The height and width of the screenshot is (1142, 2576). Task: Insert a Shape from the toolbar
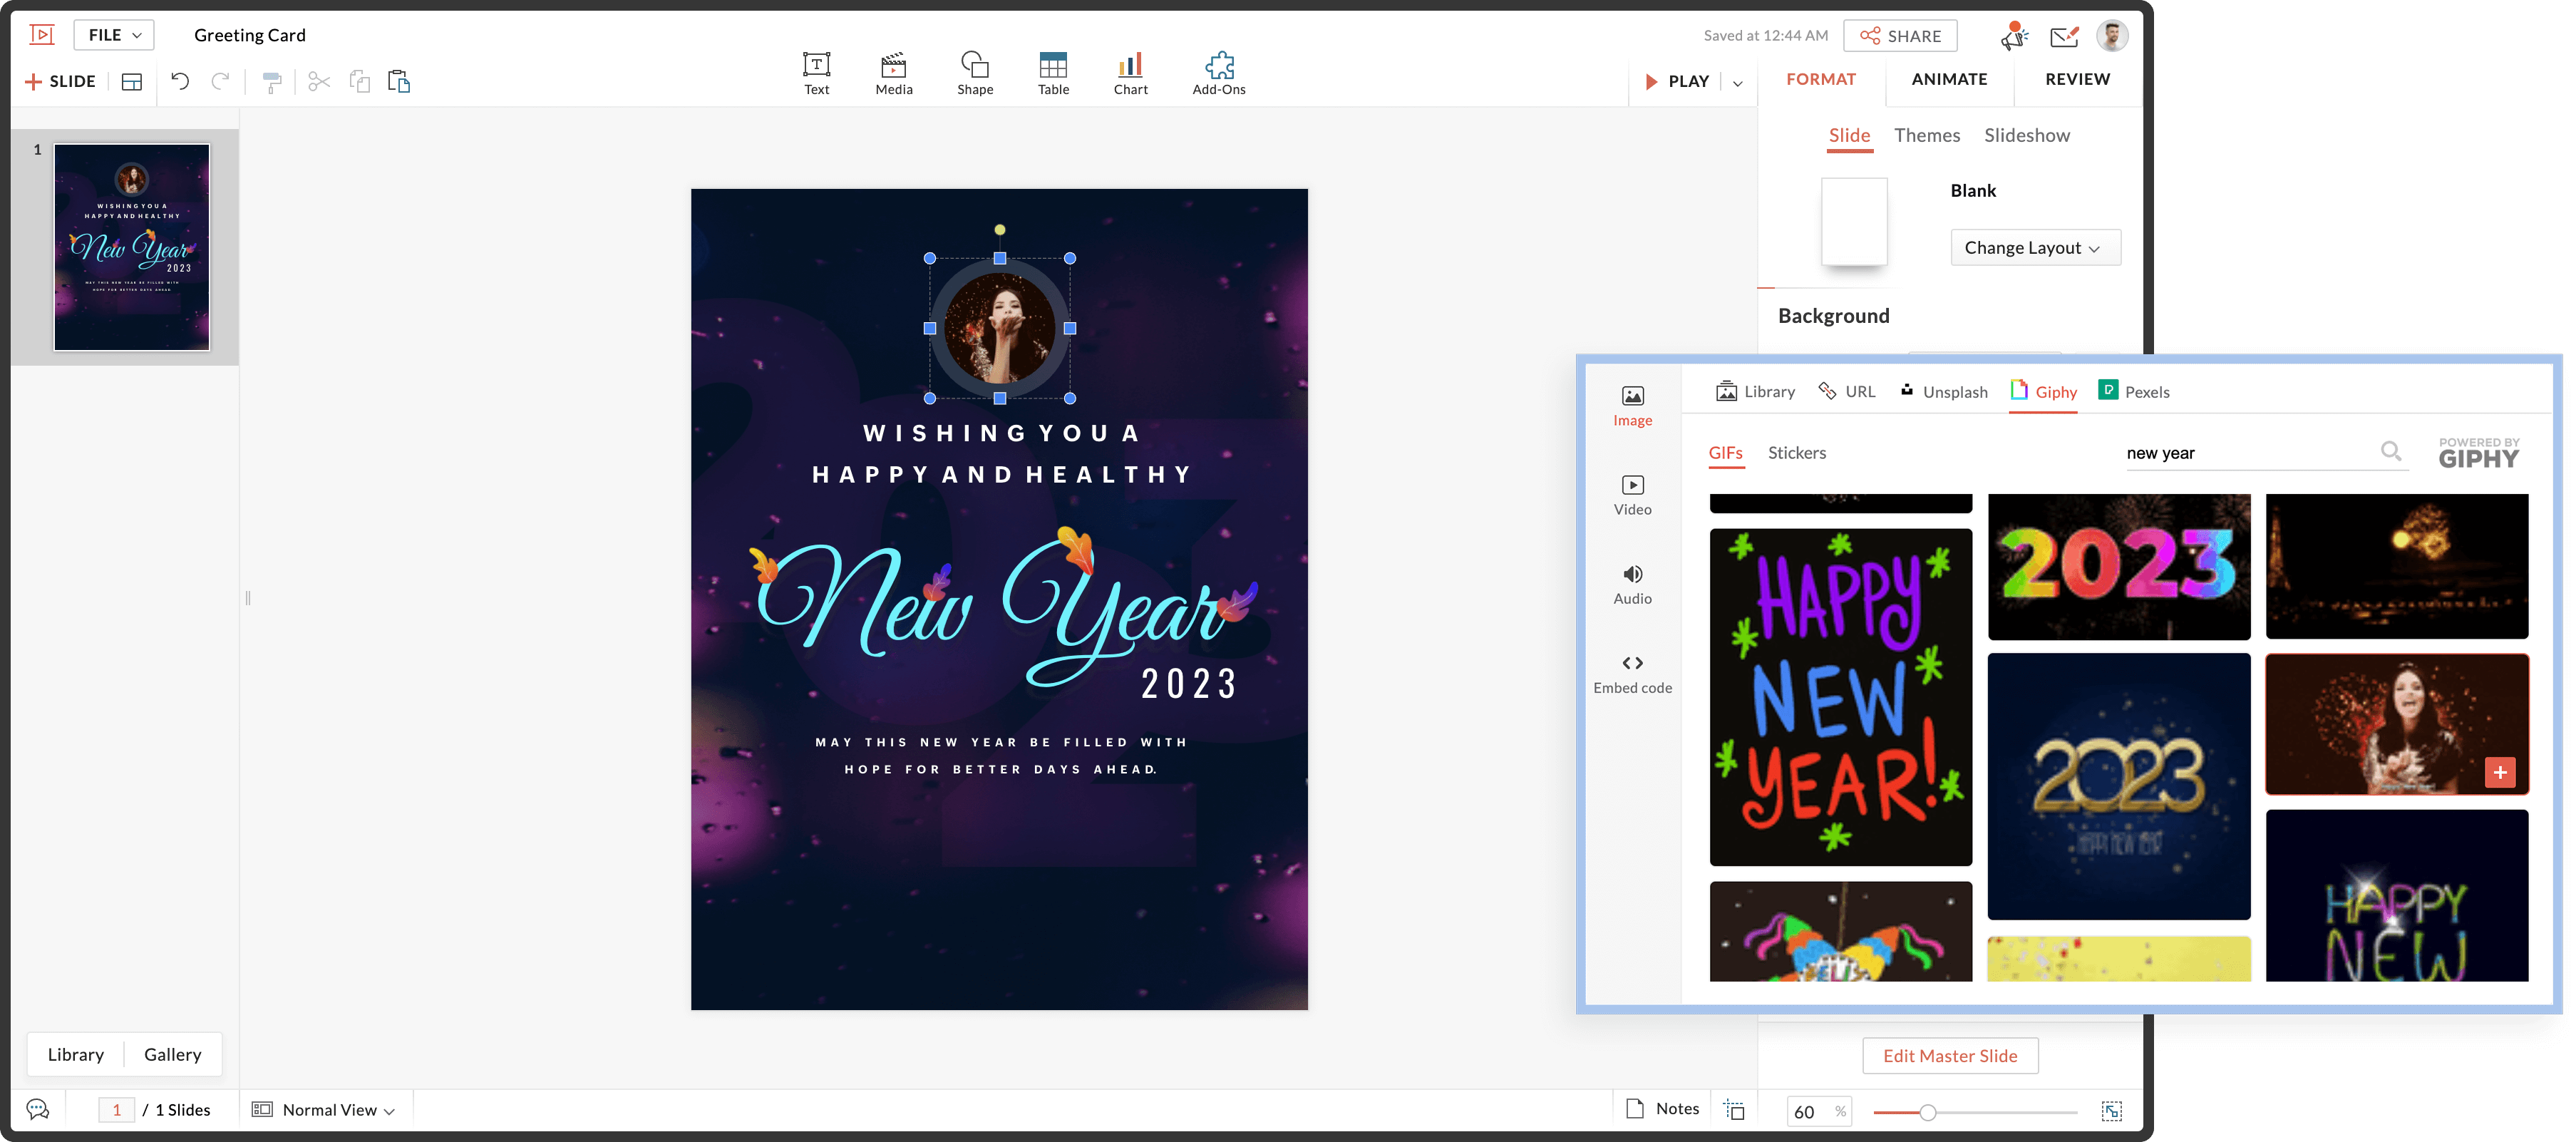[x=975, y=72]
